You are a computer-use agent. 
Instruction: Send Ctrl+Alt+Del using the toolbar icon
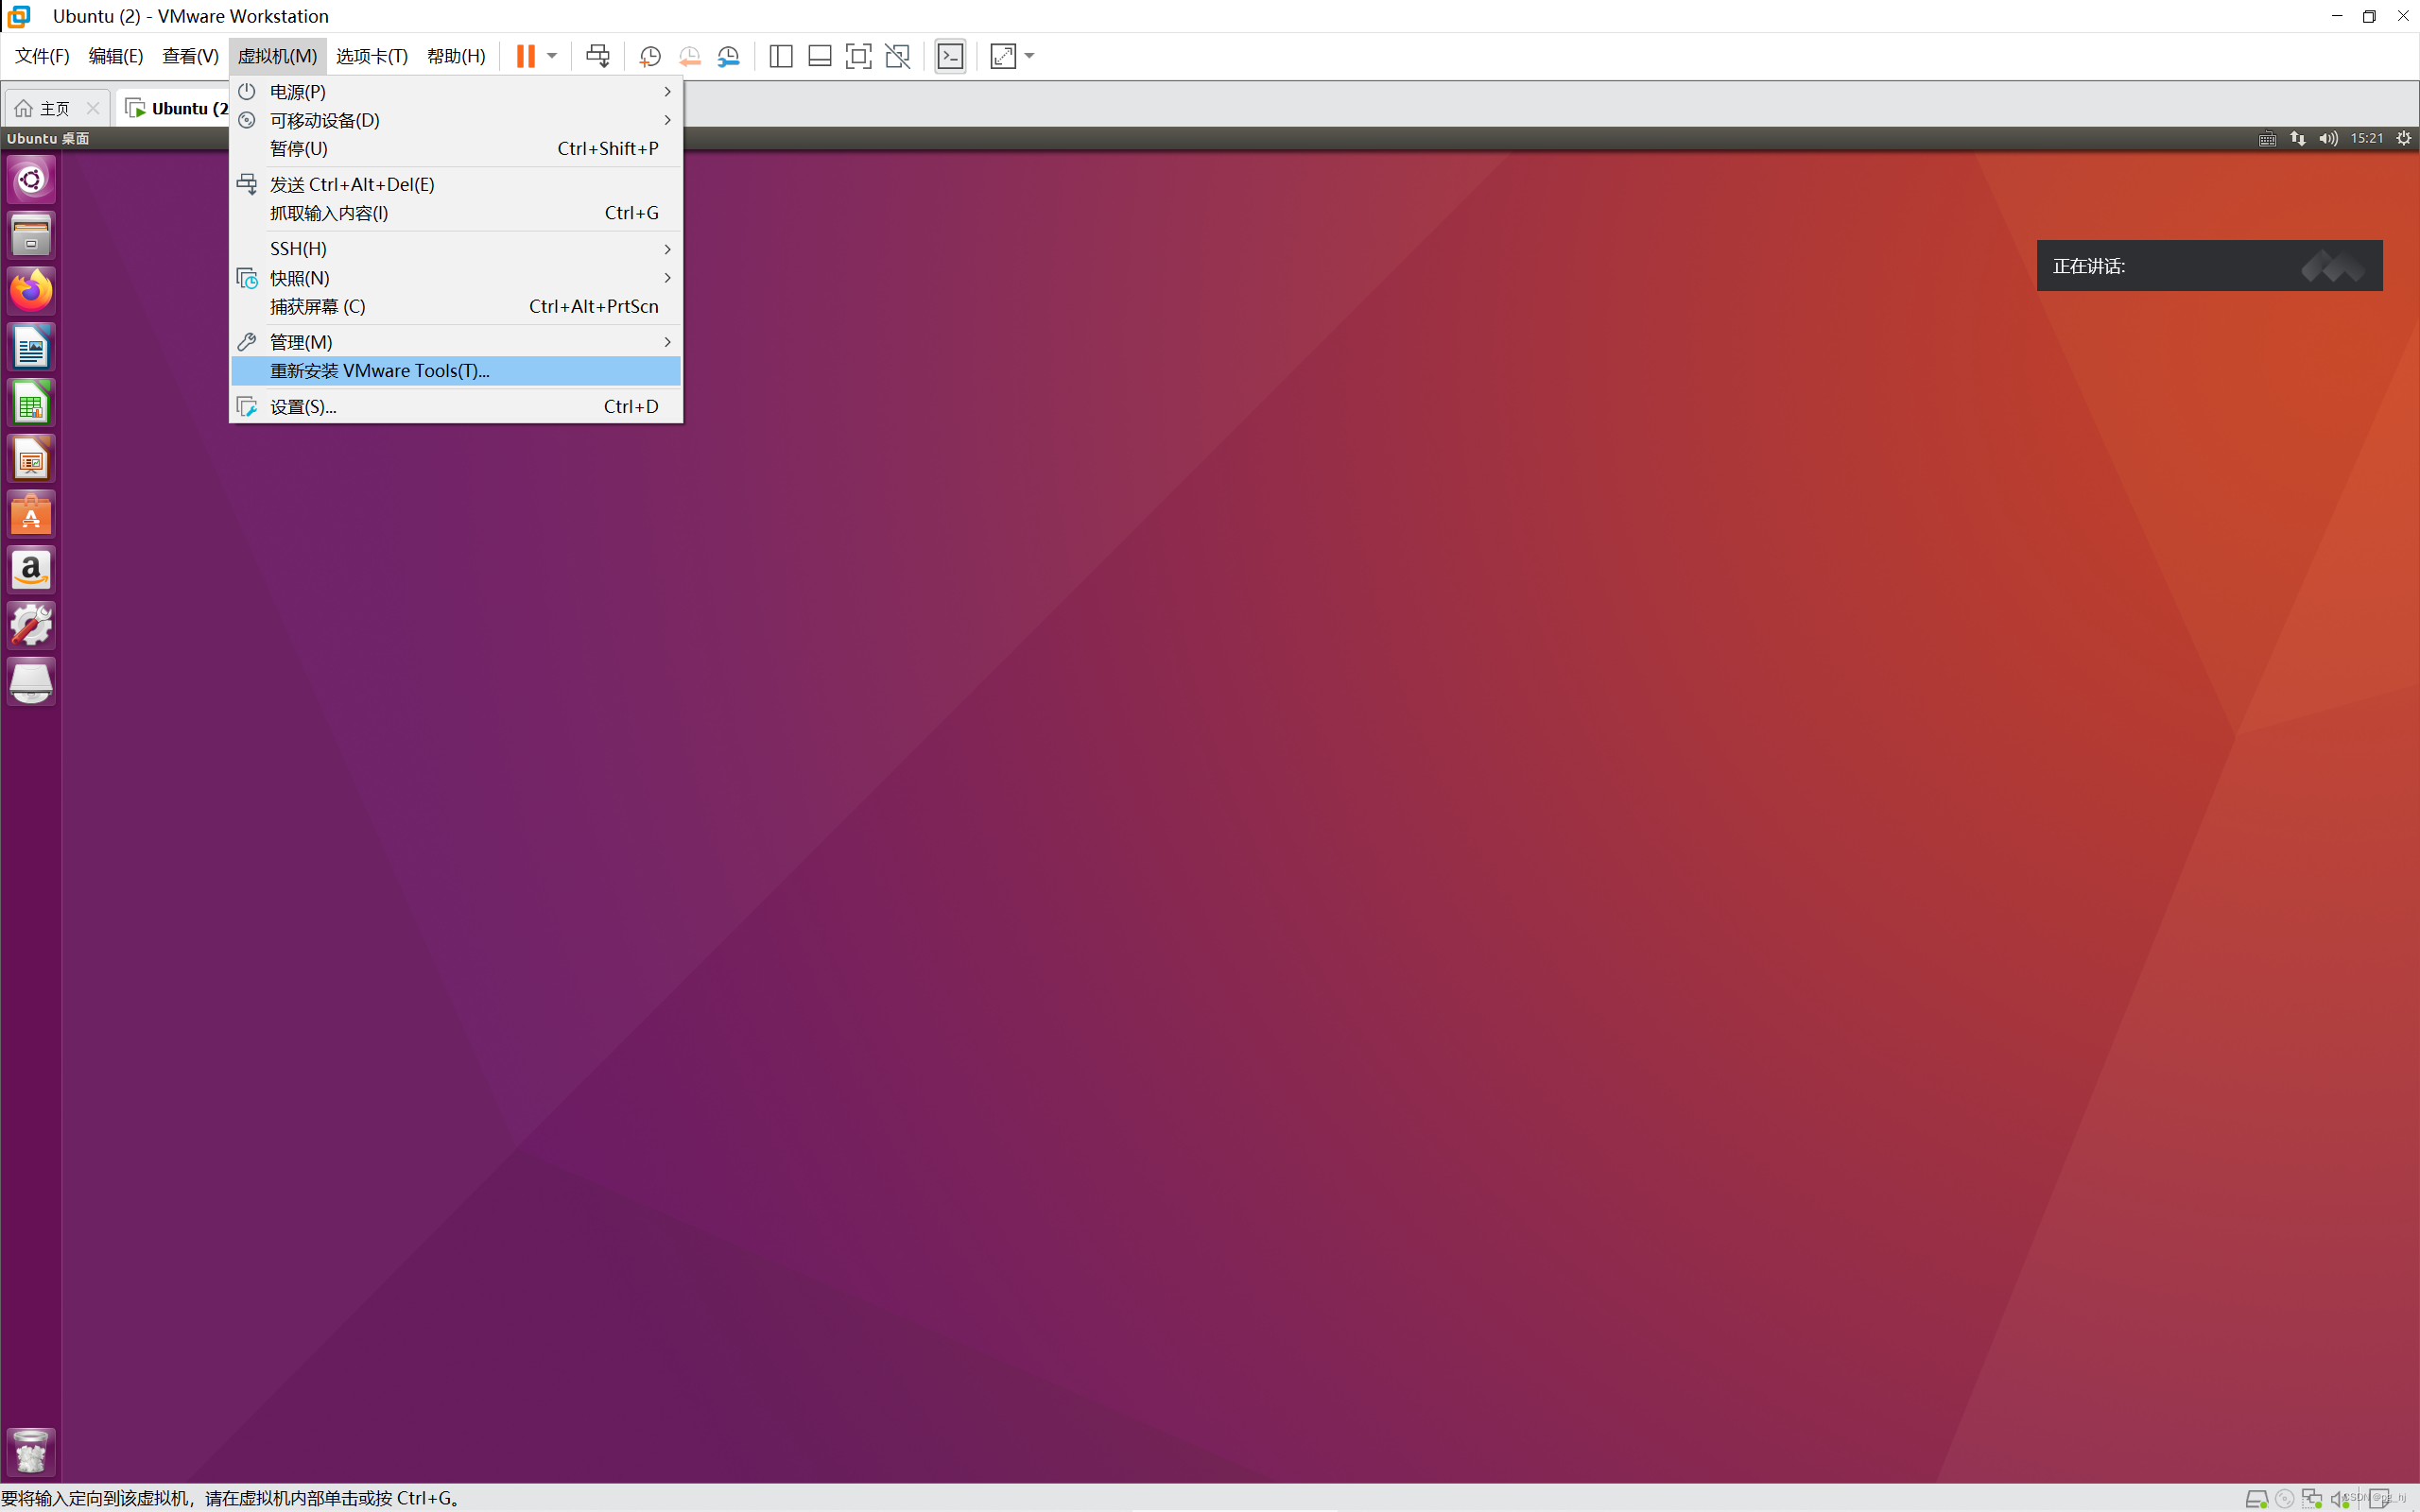598,57
